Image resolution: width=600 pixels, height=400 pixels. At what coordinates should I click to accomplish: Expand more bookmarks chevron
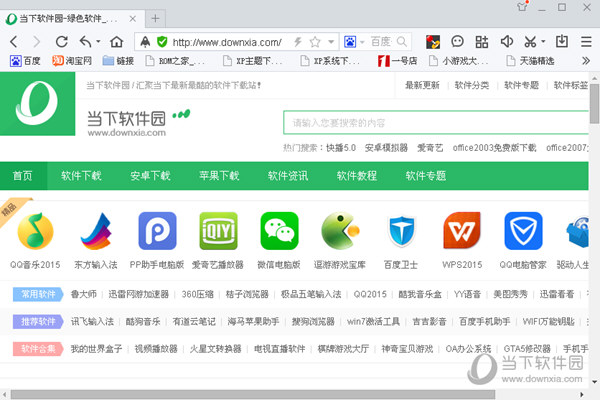[x=585, y=60]
